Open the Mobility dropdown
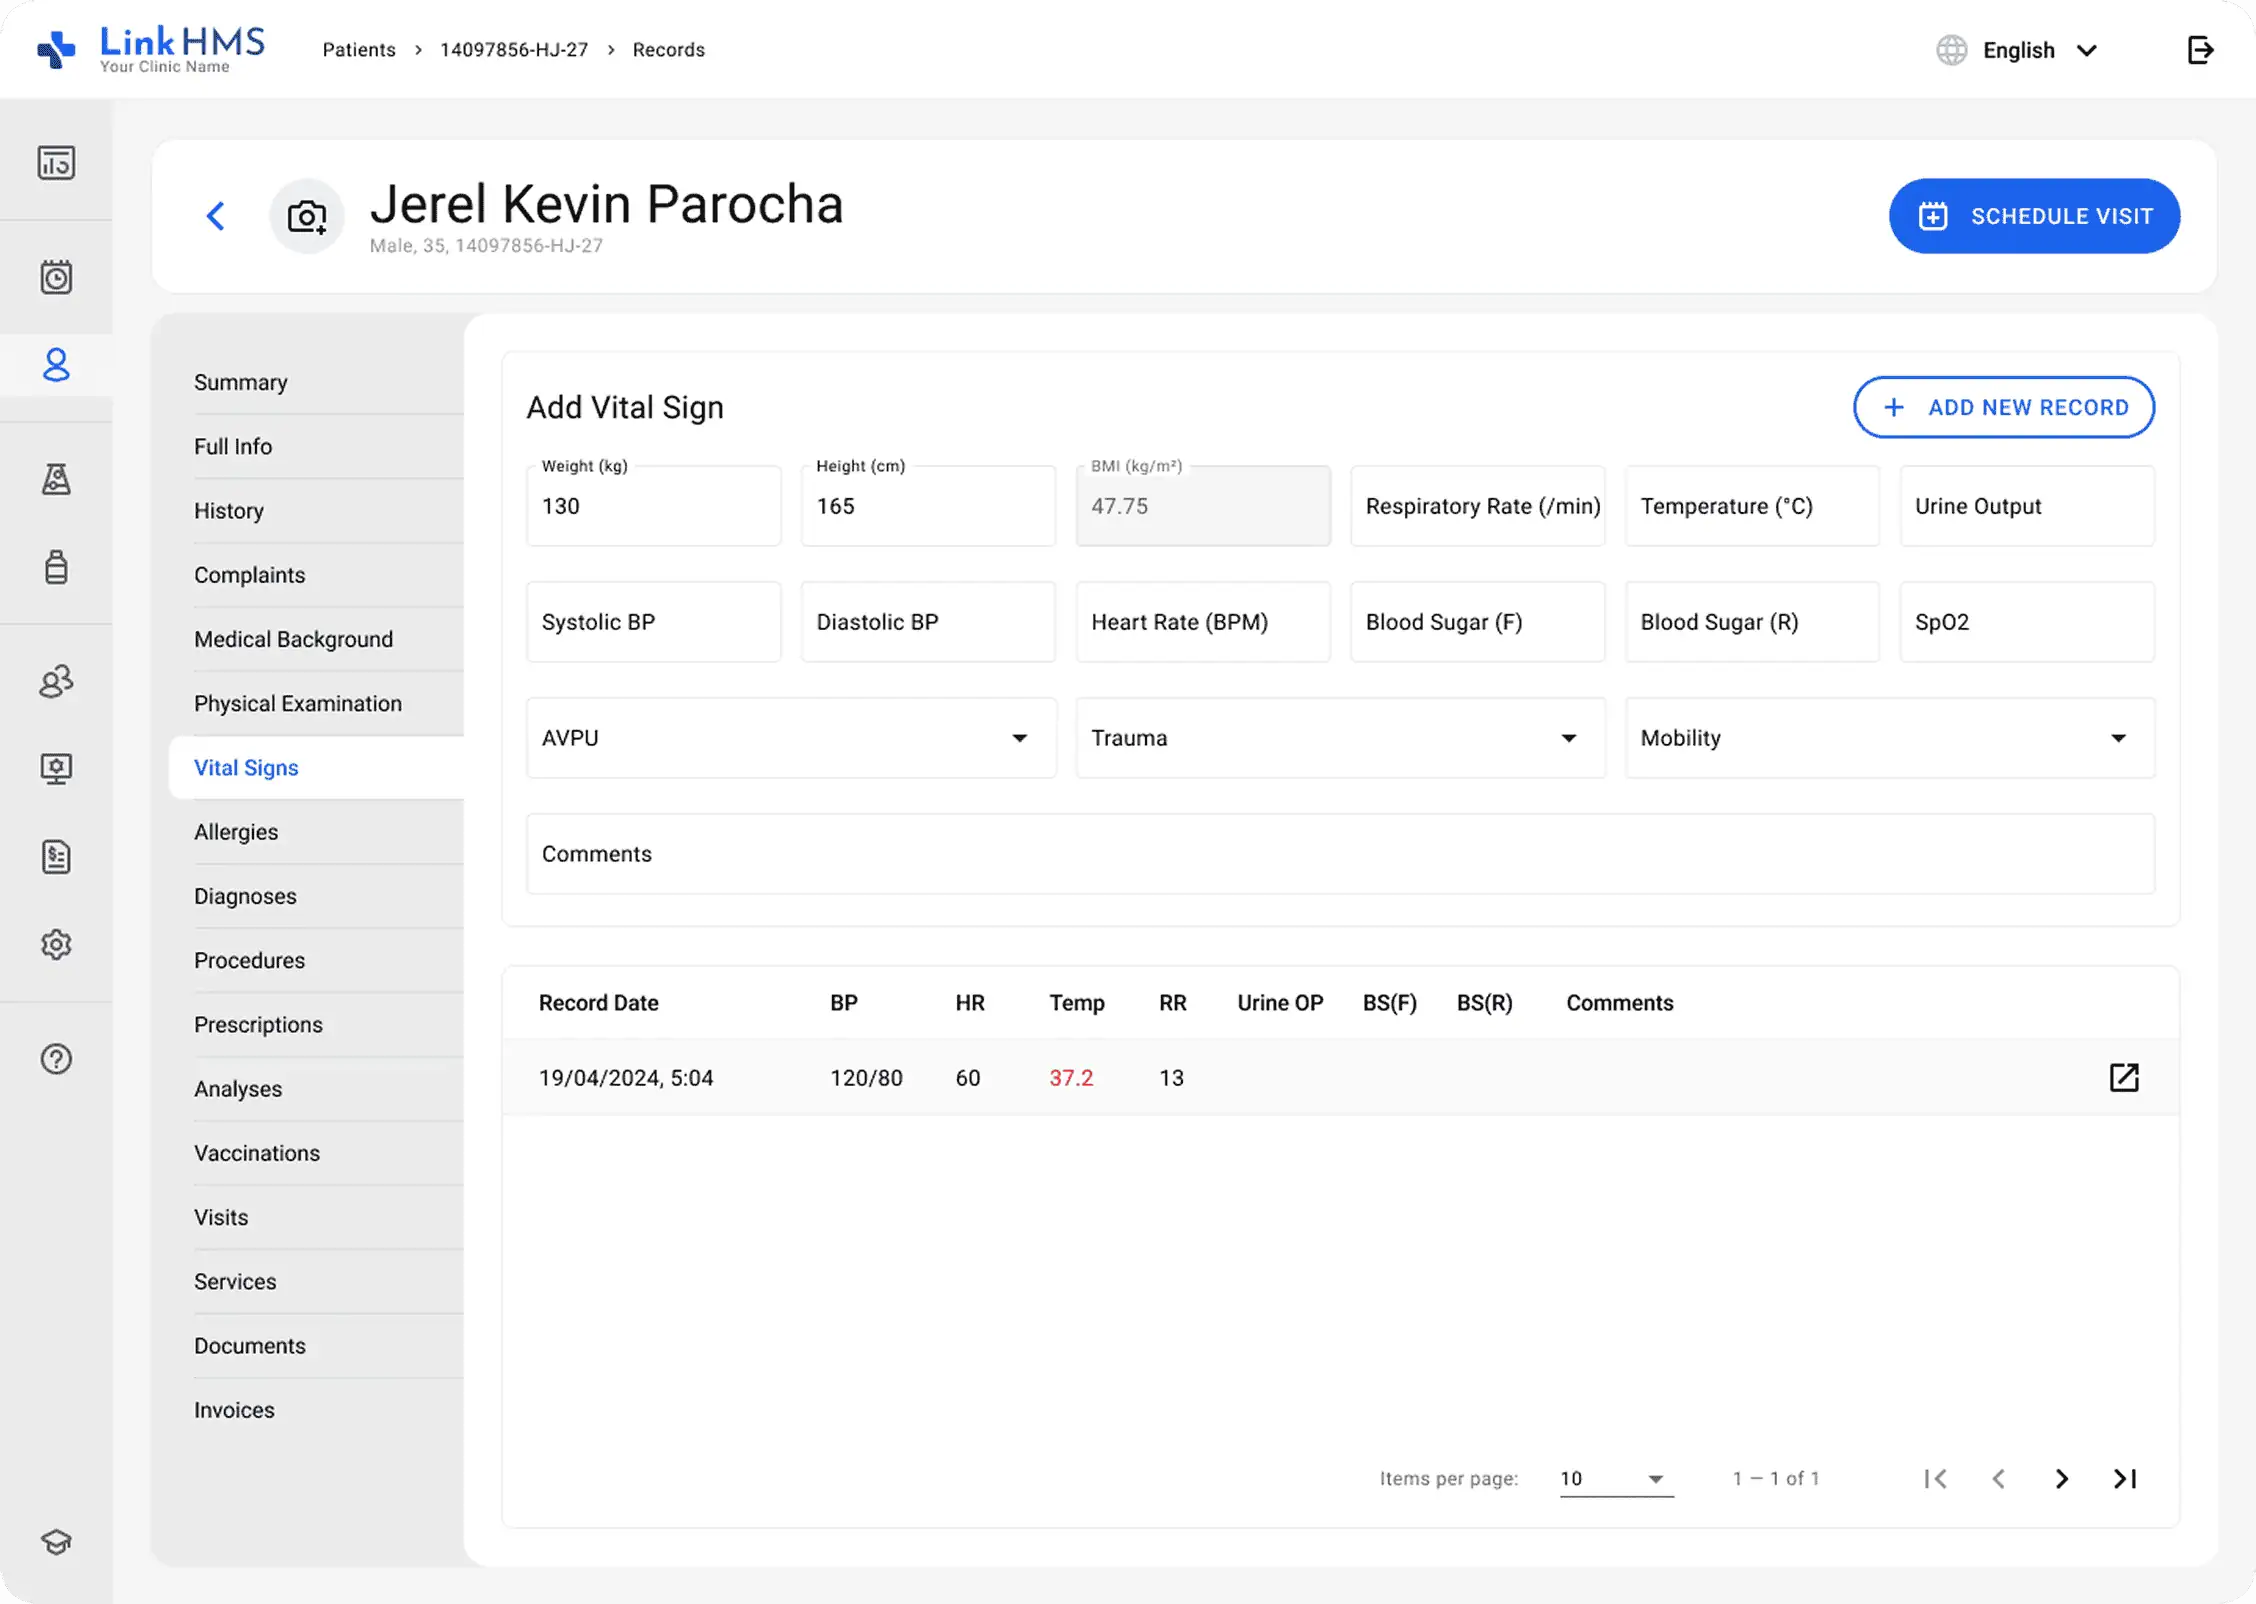This screenshot has height=1604, width=2256. click(1889, 738)
